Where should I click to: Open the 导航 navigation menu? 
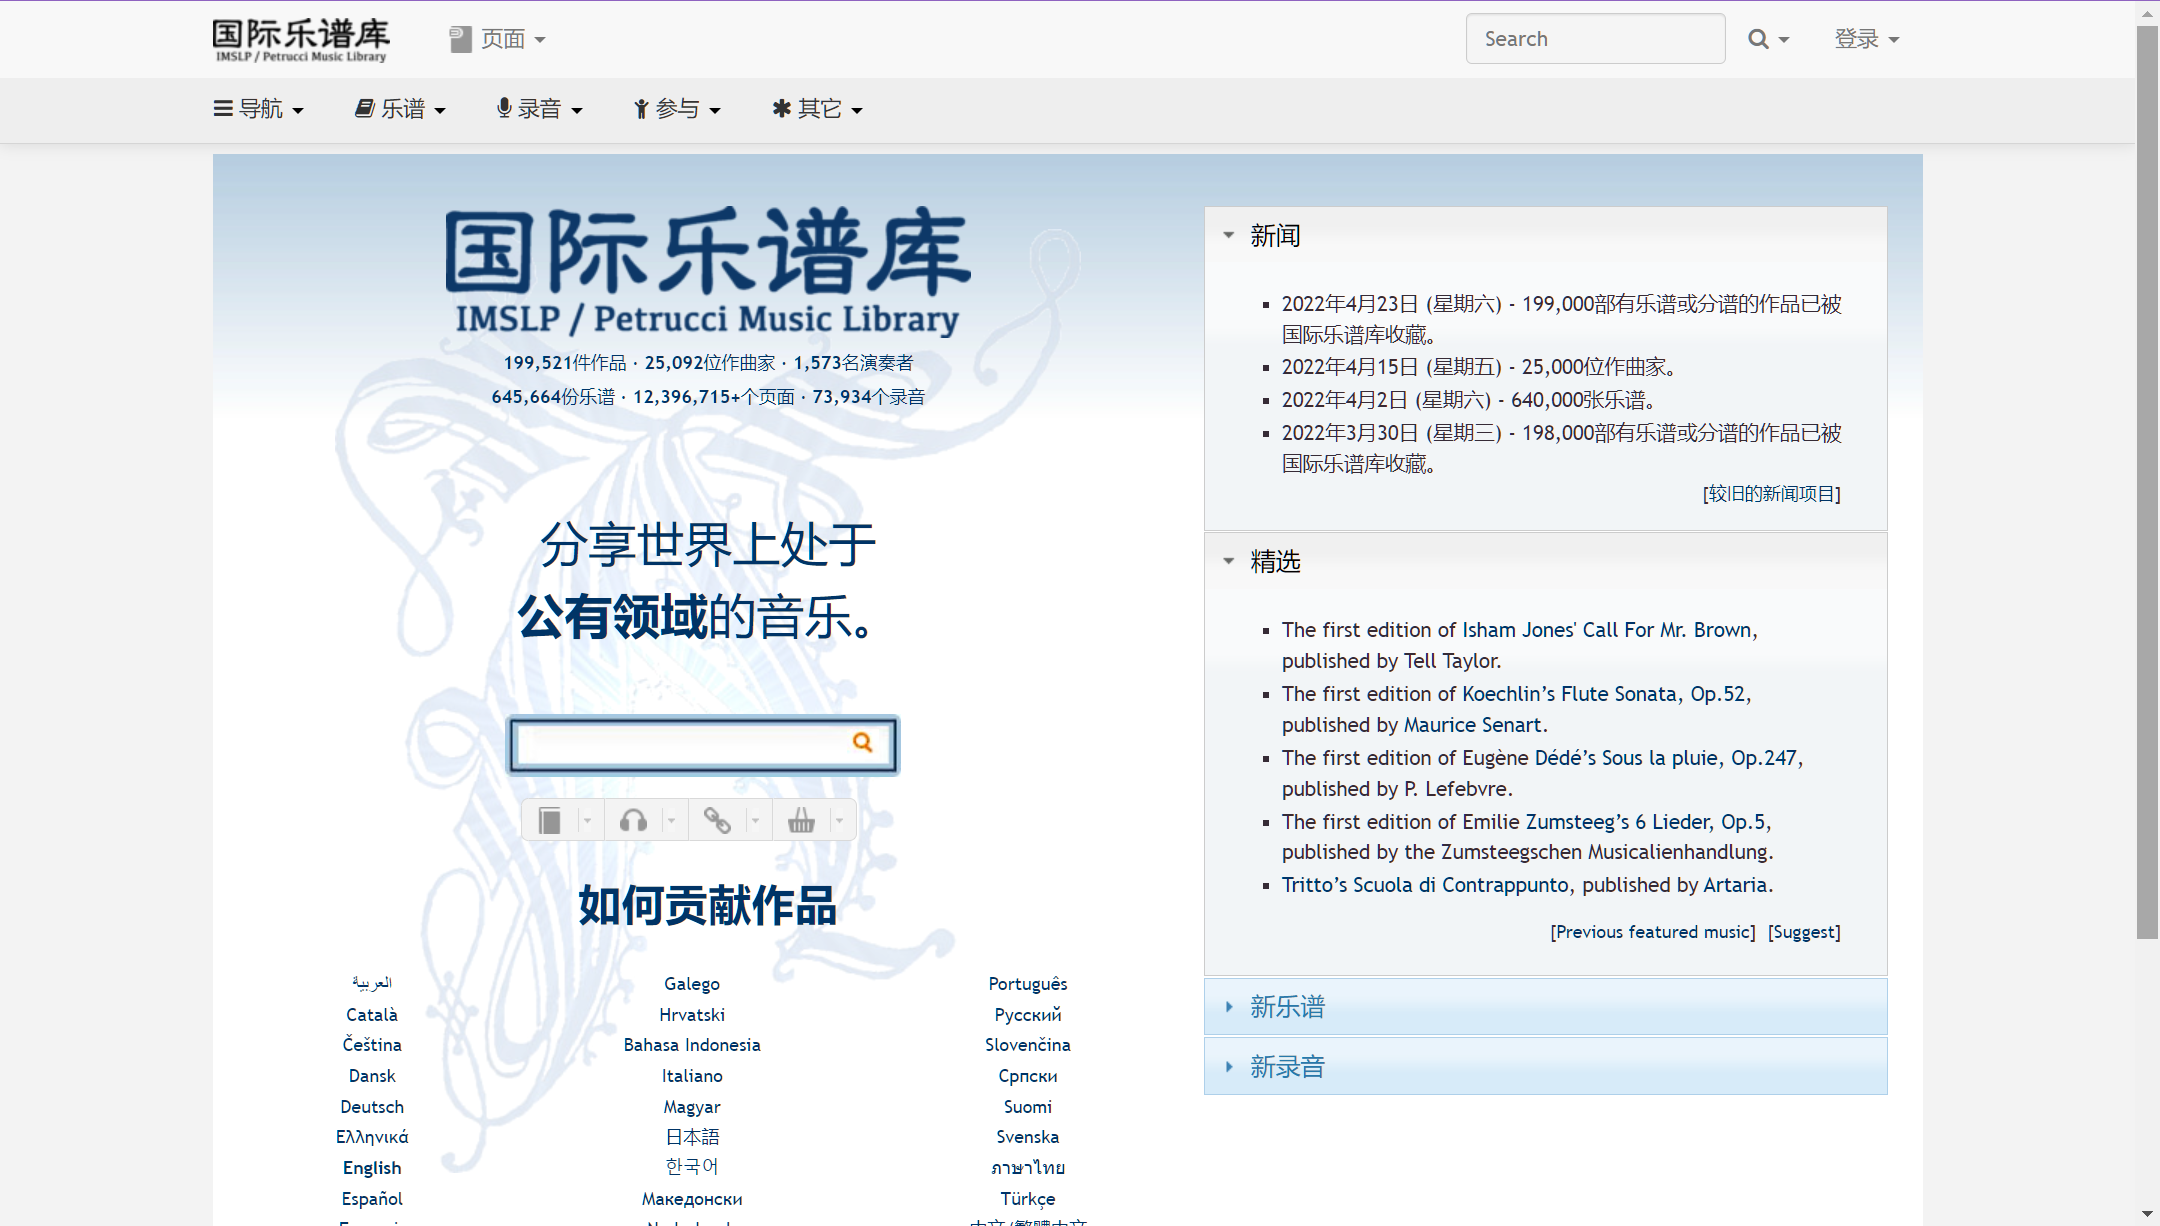(259, 109)
